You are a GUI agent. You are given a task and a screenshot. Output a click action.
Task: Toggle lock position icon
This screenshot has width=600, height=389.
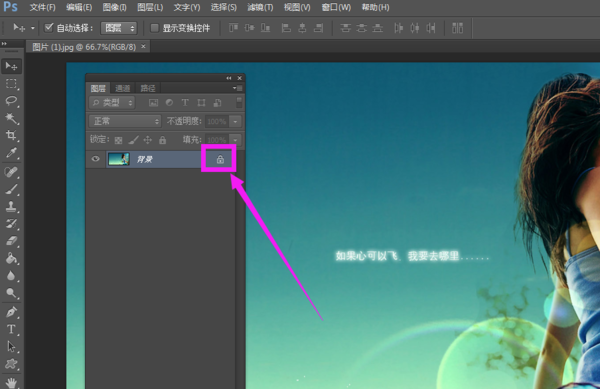pos(148,140)
